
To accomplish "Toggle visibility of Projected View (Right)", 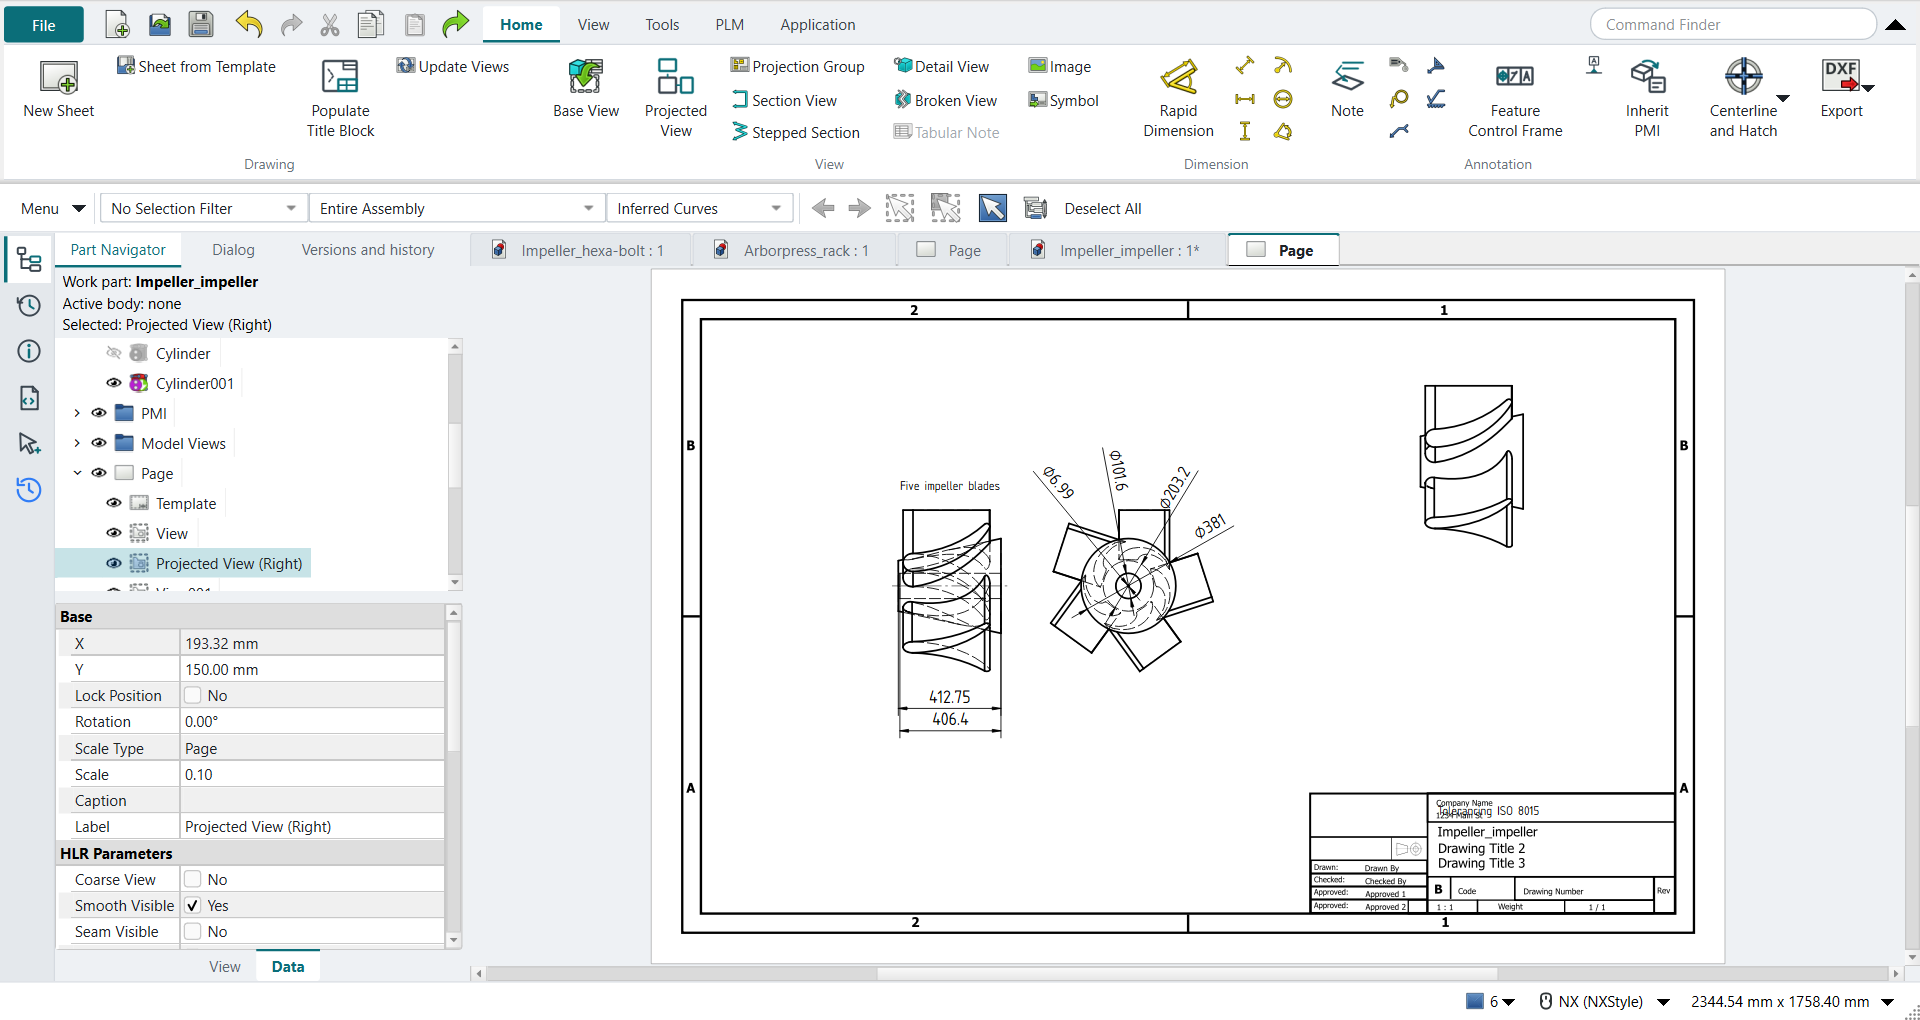I will pyautogui.click(x=114, y=563).
